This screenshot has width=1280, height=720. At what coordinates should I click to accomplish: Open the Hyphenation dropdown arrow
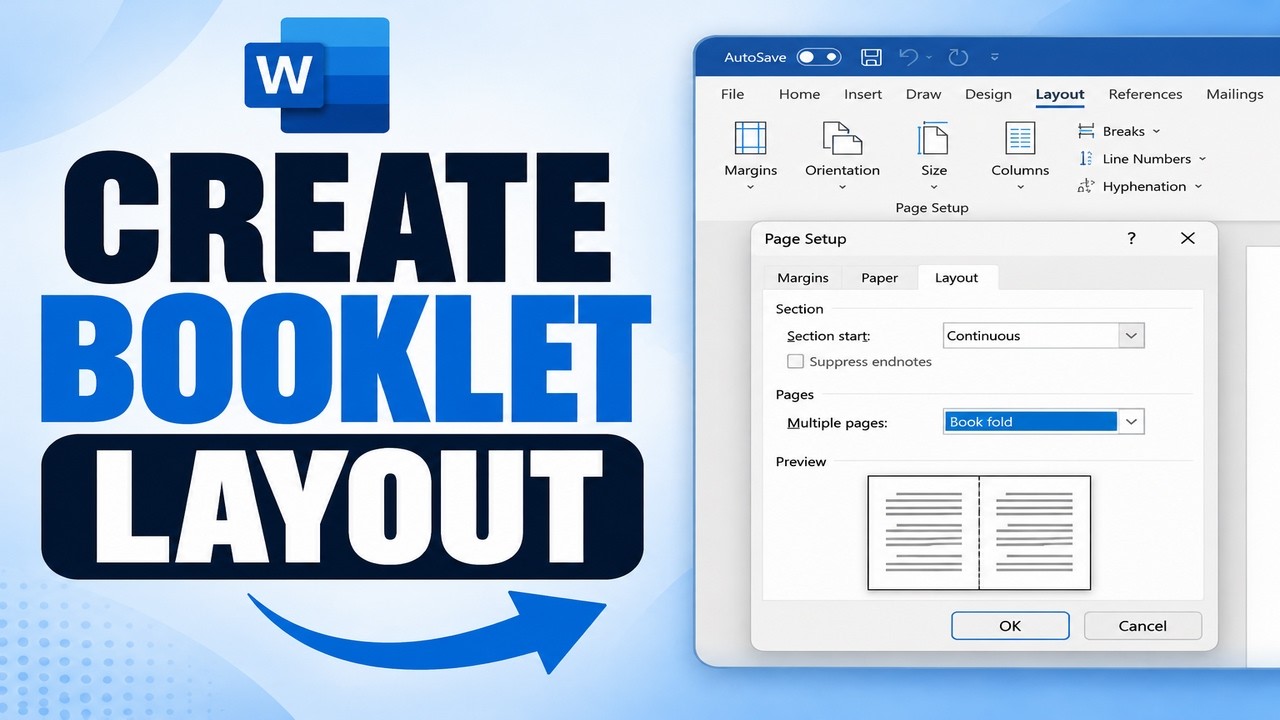click(x=1198, y=187)
